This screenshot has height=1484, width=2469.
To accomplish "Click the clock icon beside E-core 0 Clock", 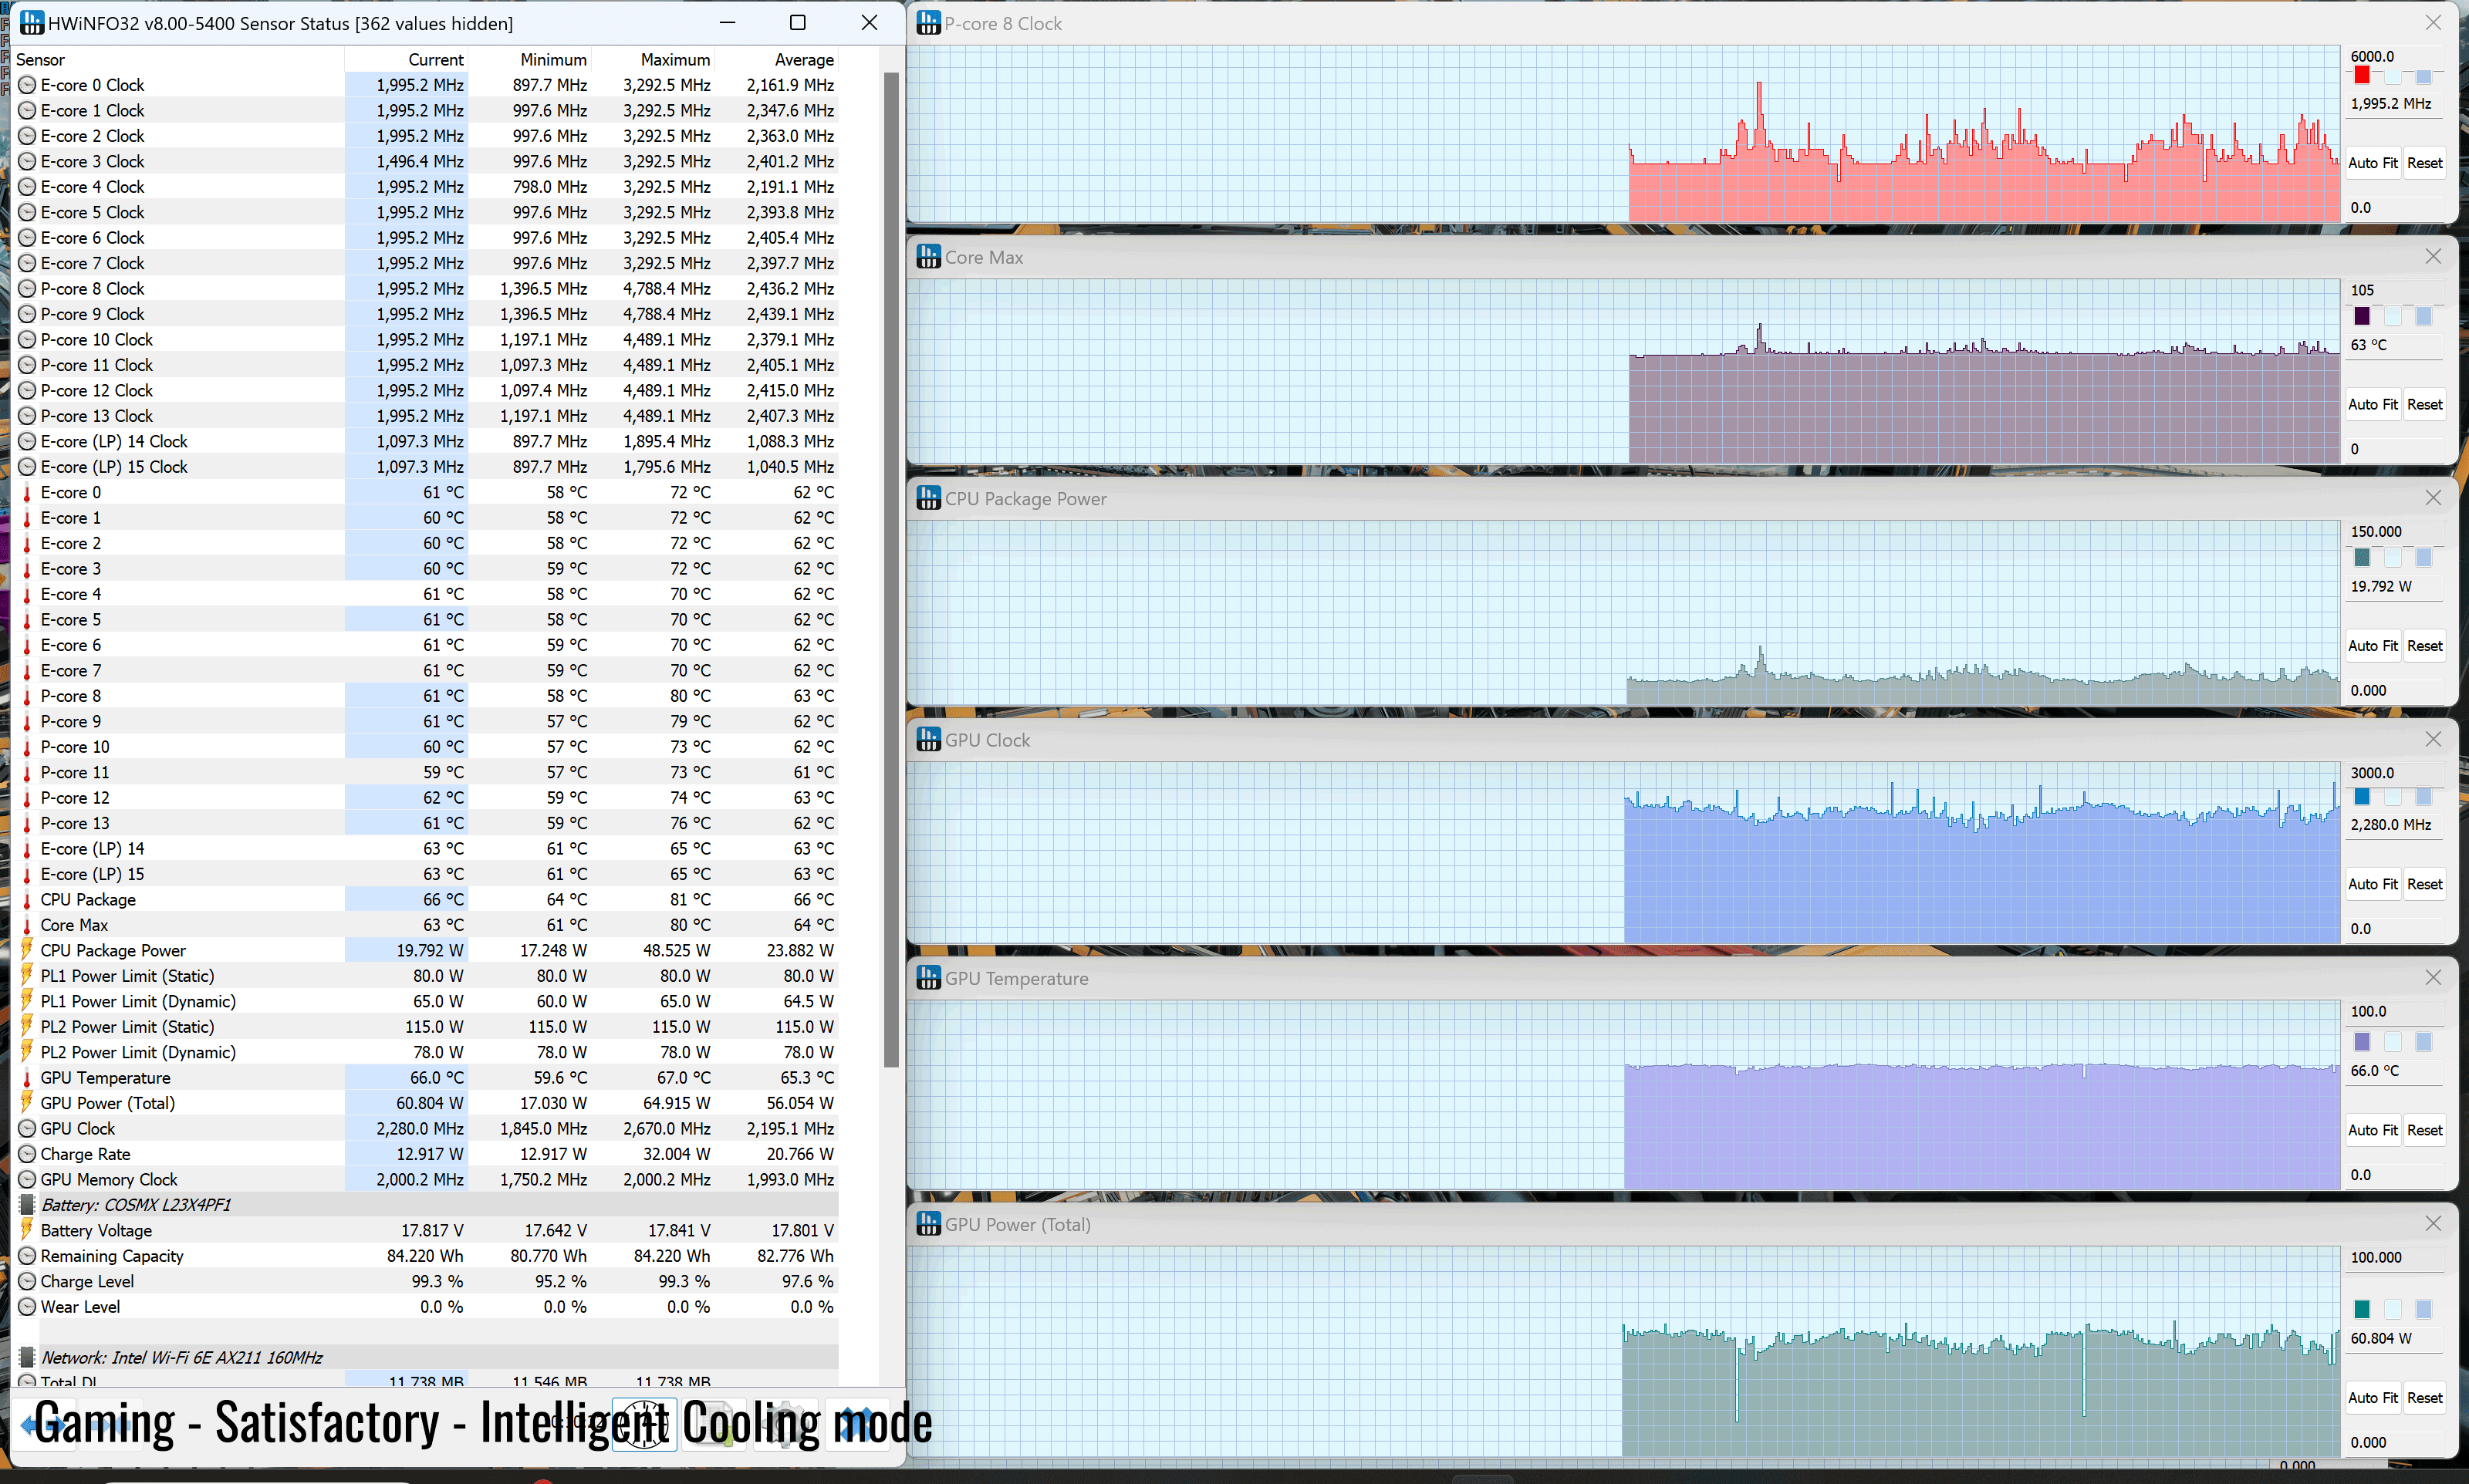I will [x=27, y=85].
